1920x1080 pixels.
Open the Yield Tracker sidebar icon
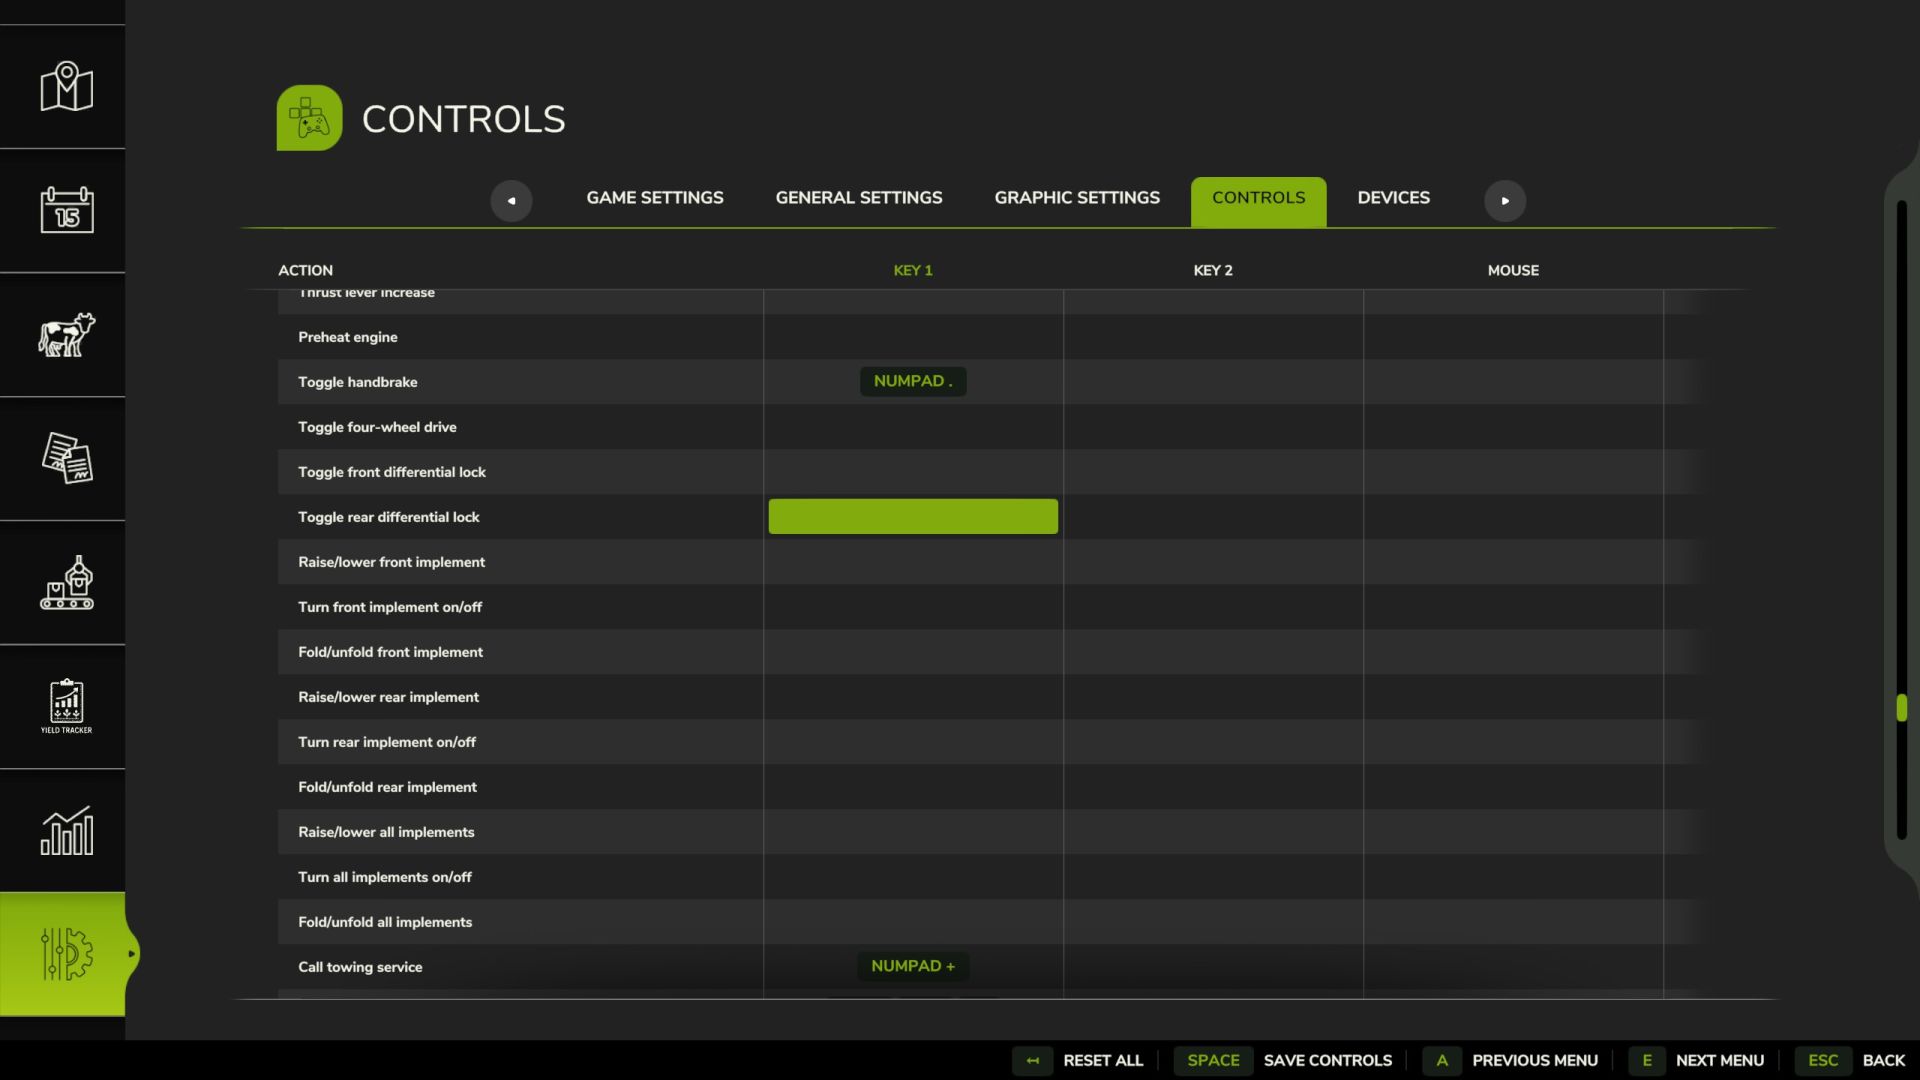[66, 706]
